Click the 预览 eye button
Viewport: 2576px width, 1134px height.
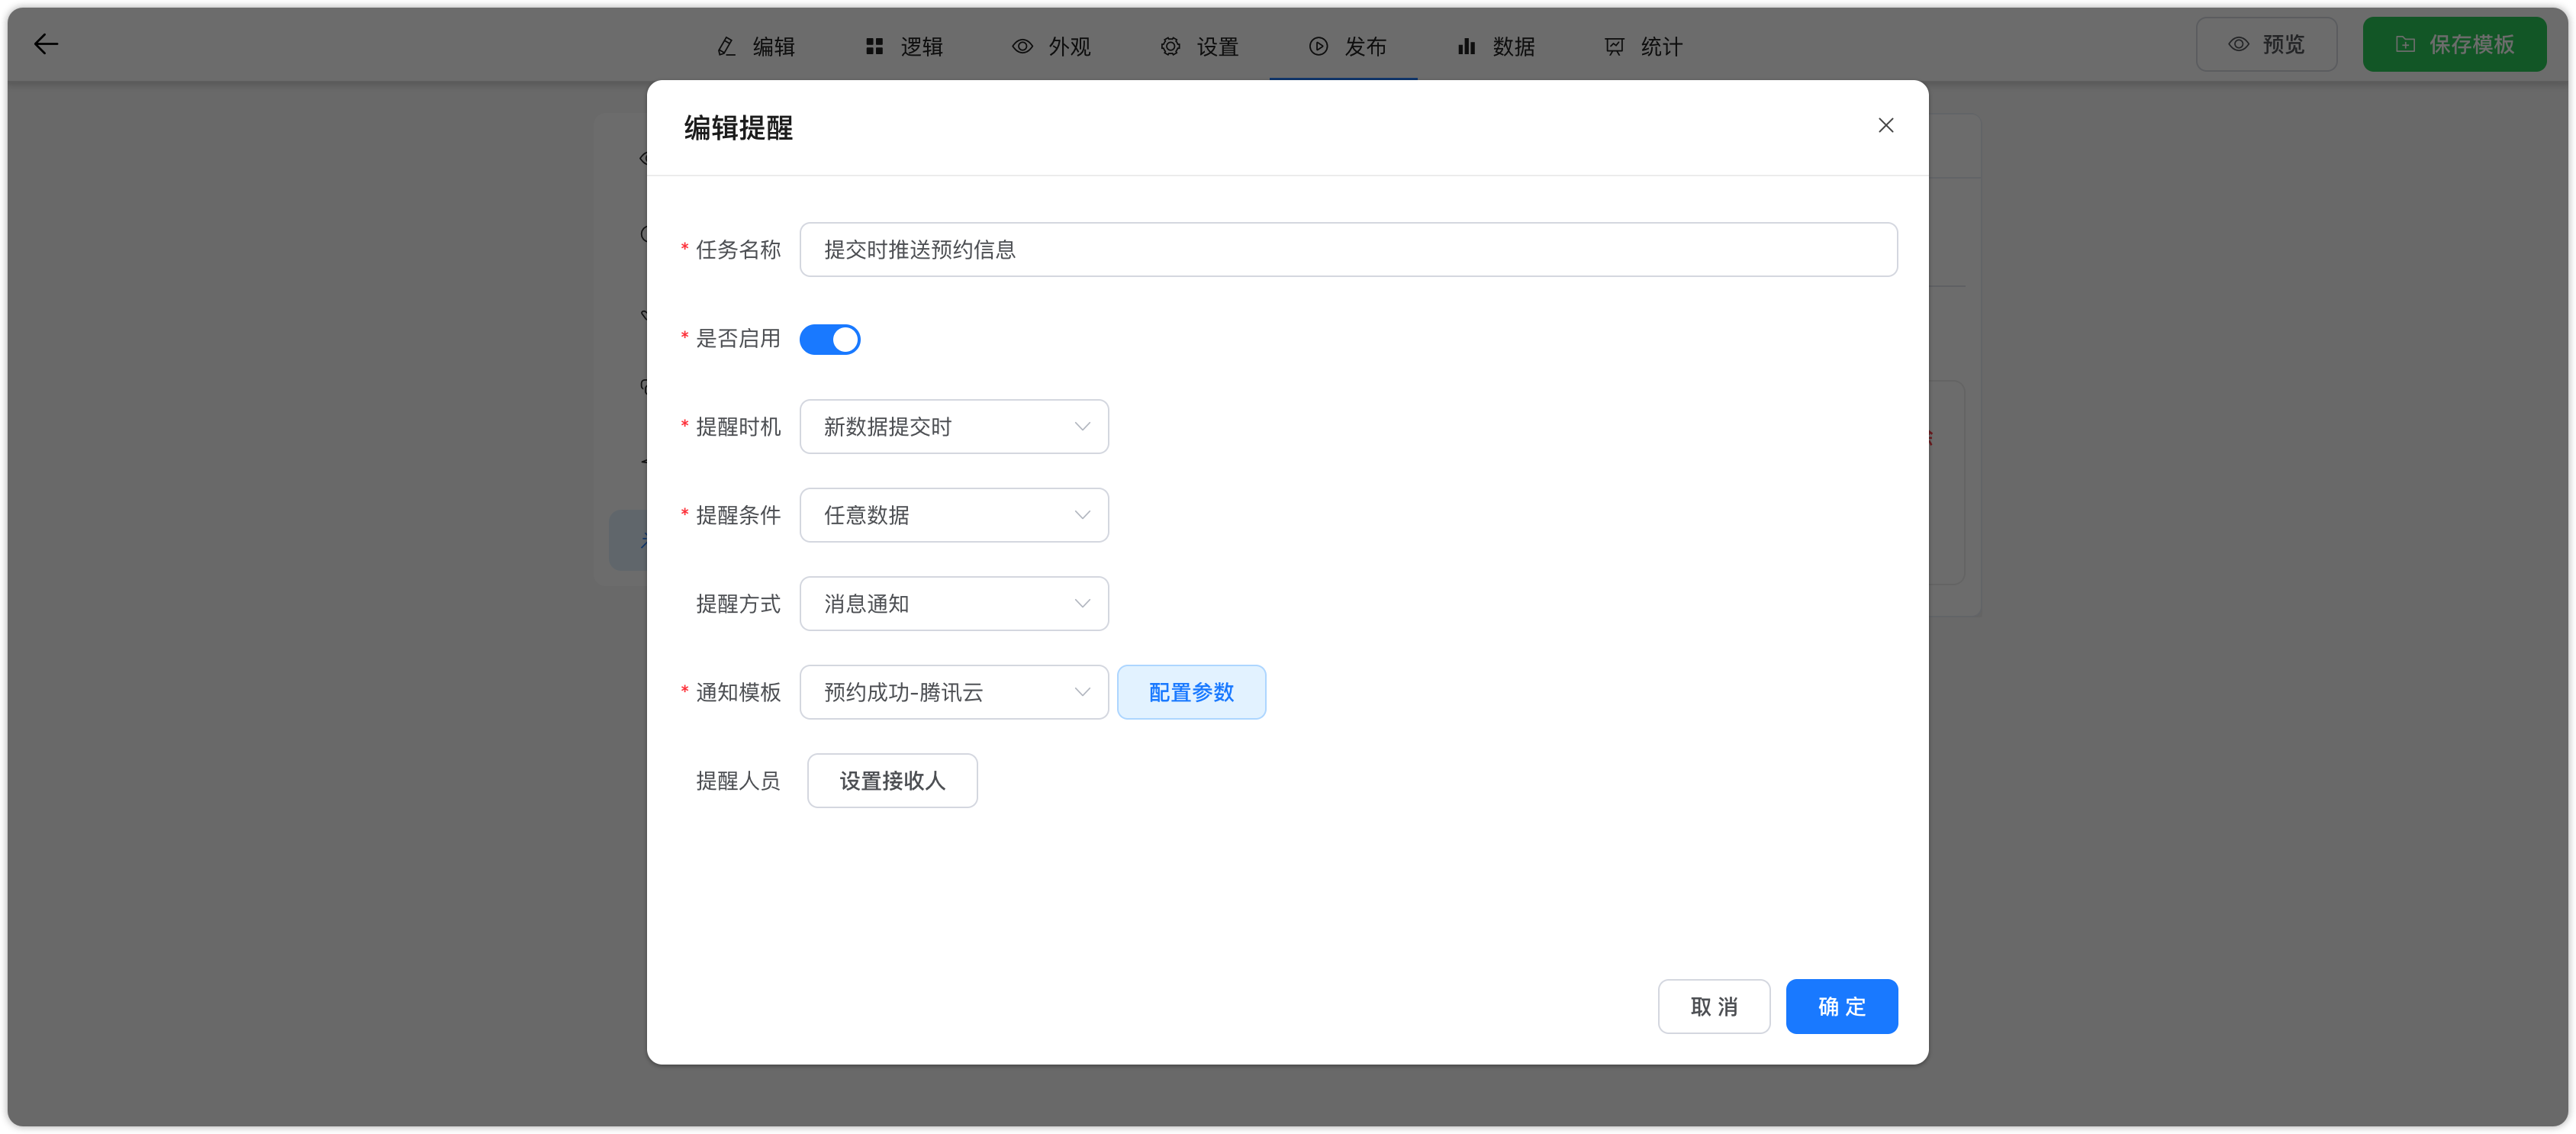pyautogui.click(x=2265, y=44)
